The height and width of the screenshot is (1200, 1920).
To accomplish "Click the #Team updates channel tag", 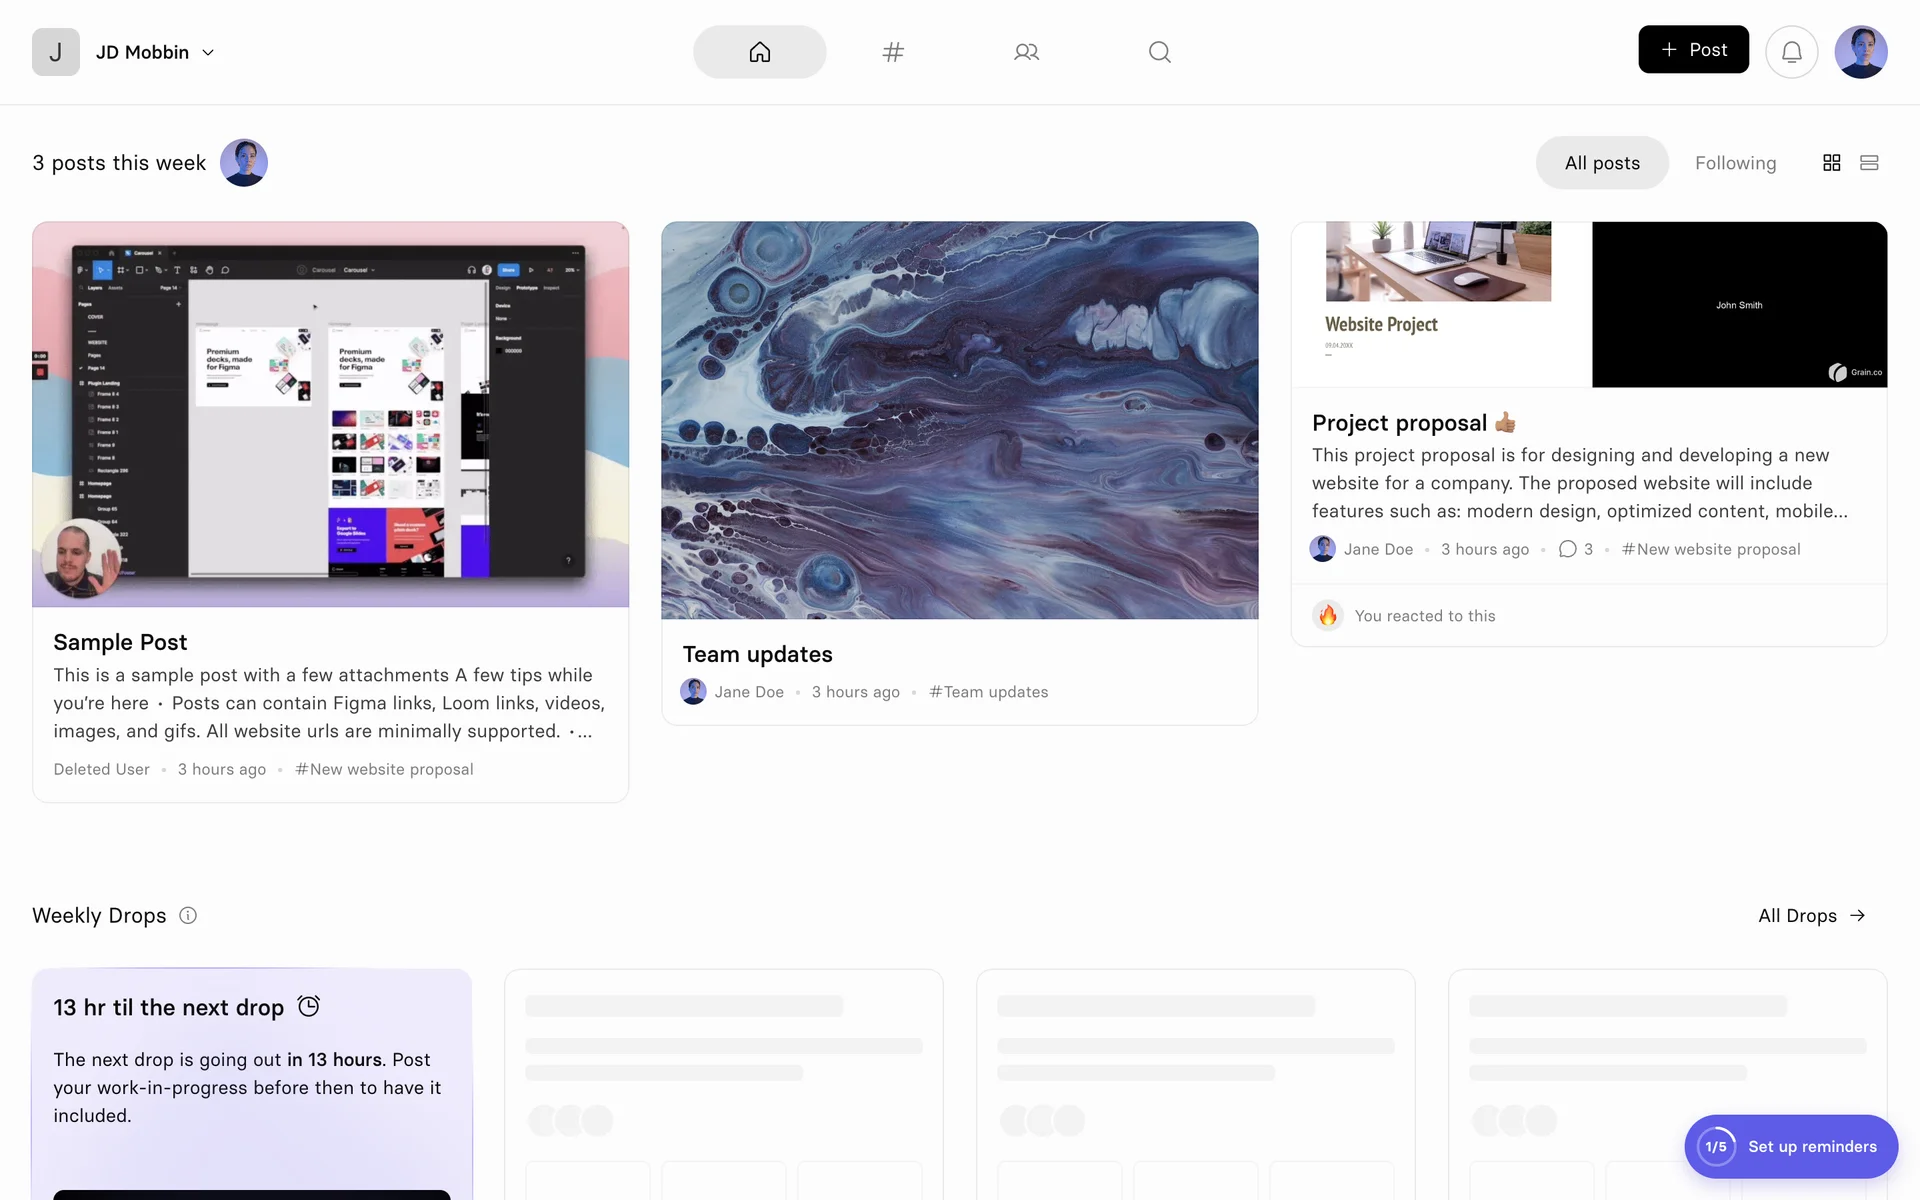I will [x=988, y=692].
